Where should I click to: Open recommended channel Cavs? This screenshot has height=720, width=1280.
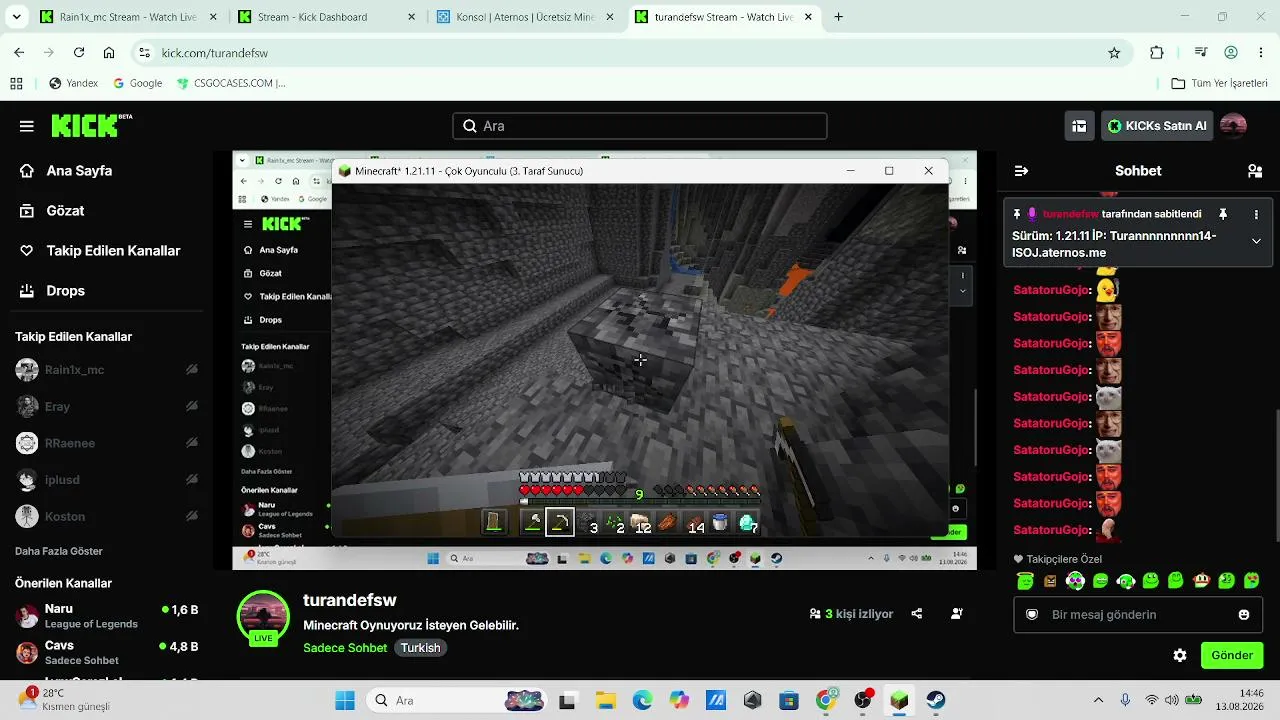(107, 652)
